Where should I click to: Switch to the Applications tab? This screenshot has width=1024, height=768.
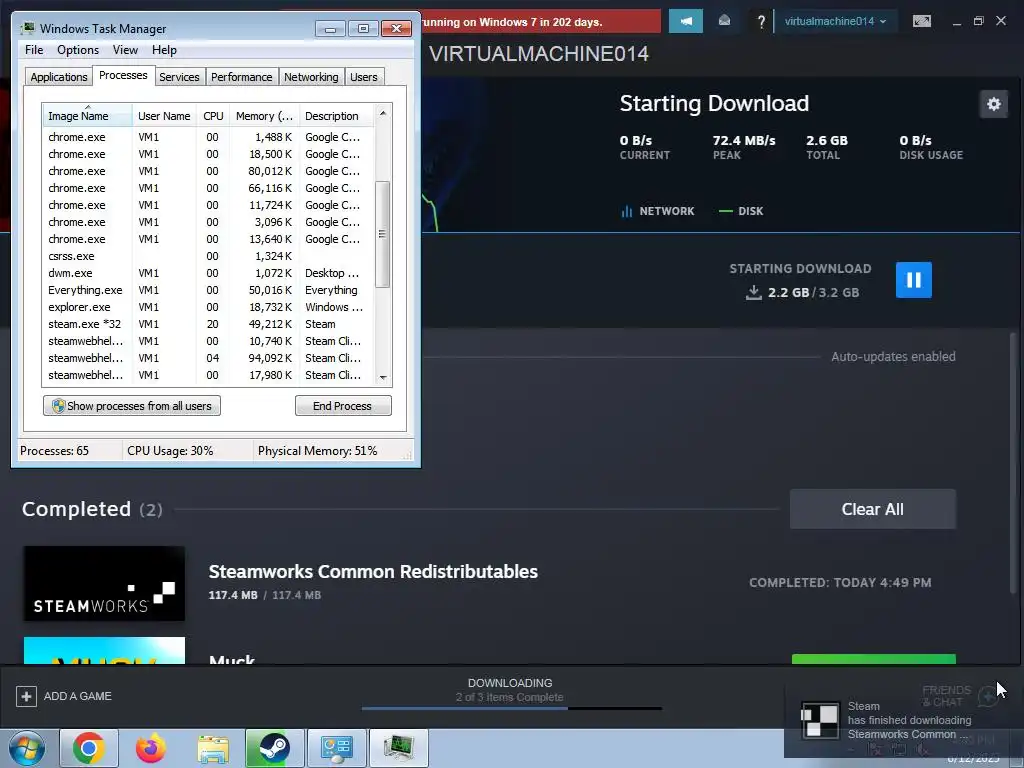59,77
